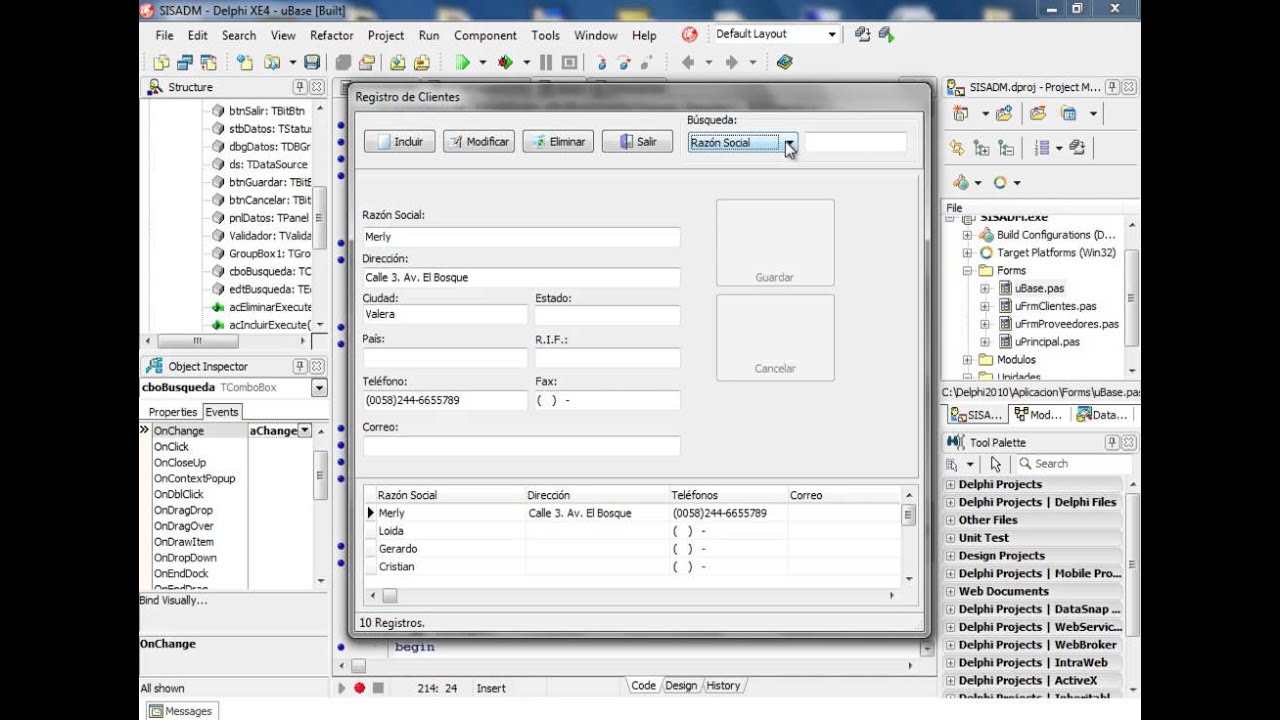The width and height of the screenshot is (1280, 720).
Task: Click the Step Over icon
Action: point(624,62)
